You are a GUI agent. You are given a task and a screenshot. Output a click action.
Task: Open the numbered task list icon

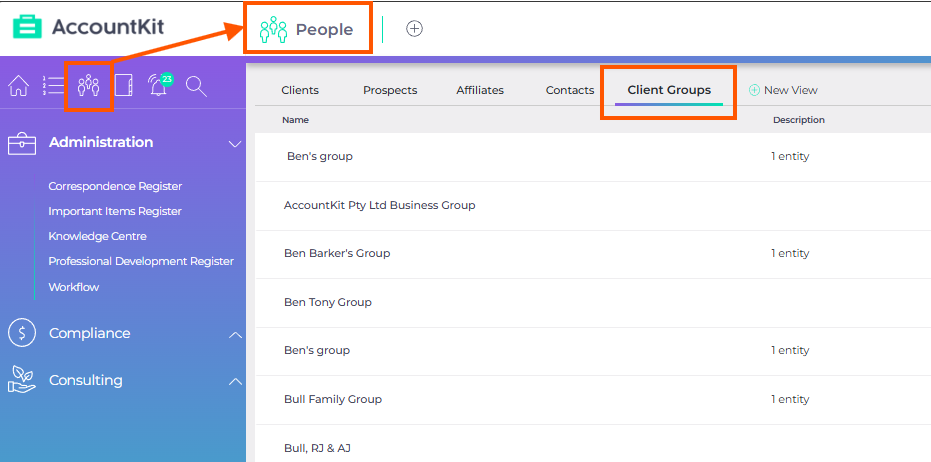[x=53, y=86]
